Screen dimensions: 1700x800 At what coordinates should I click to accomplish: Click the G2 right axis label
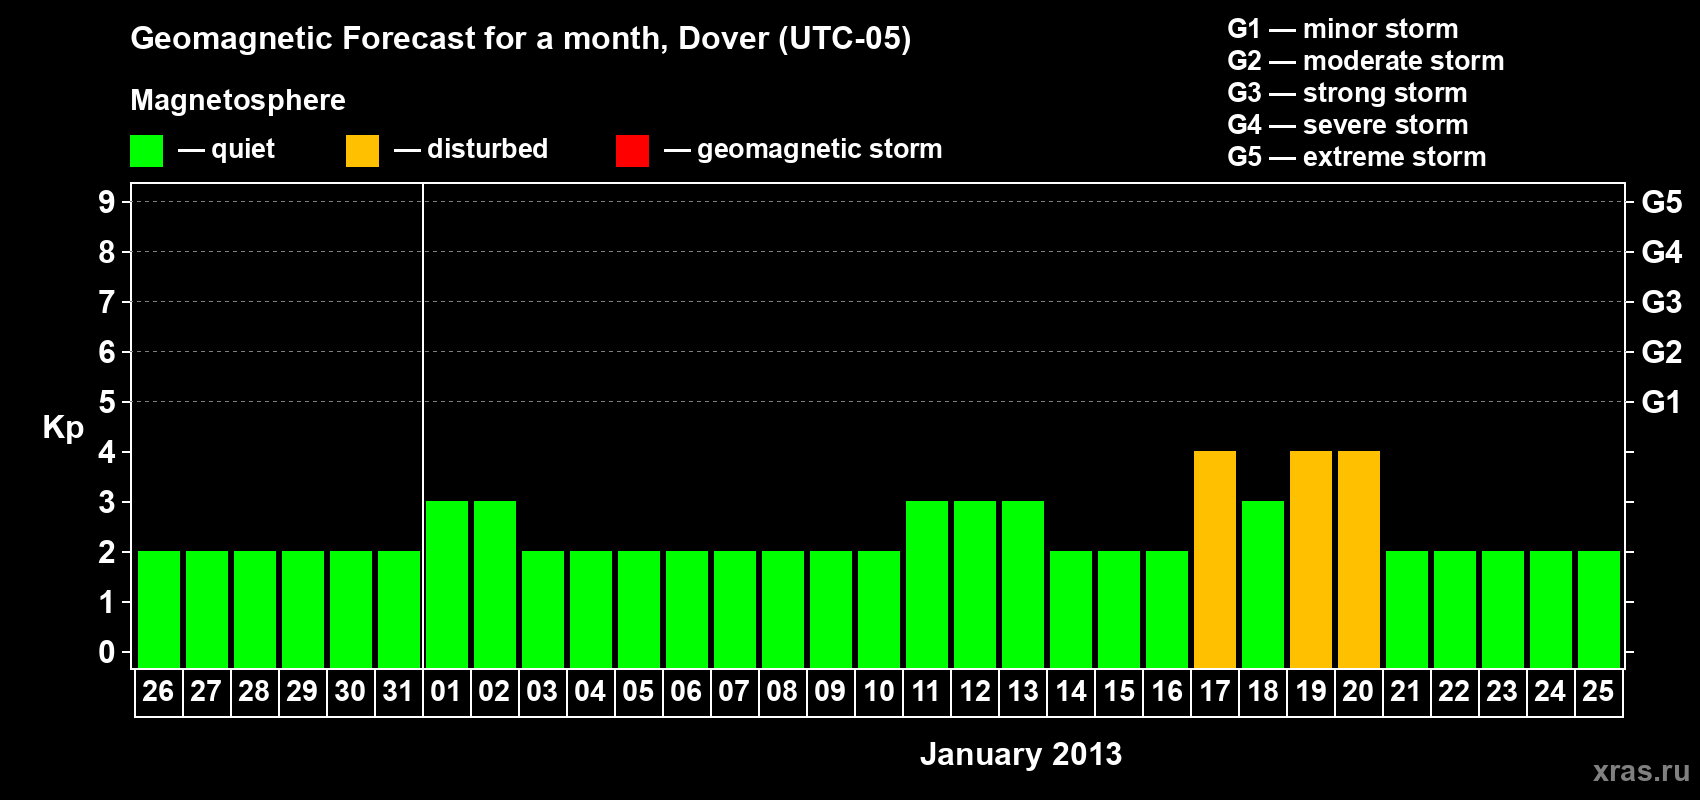1662,352
